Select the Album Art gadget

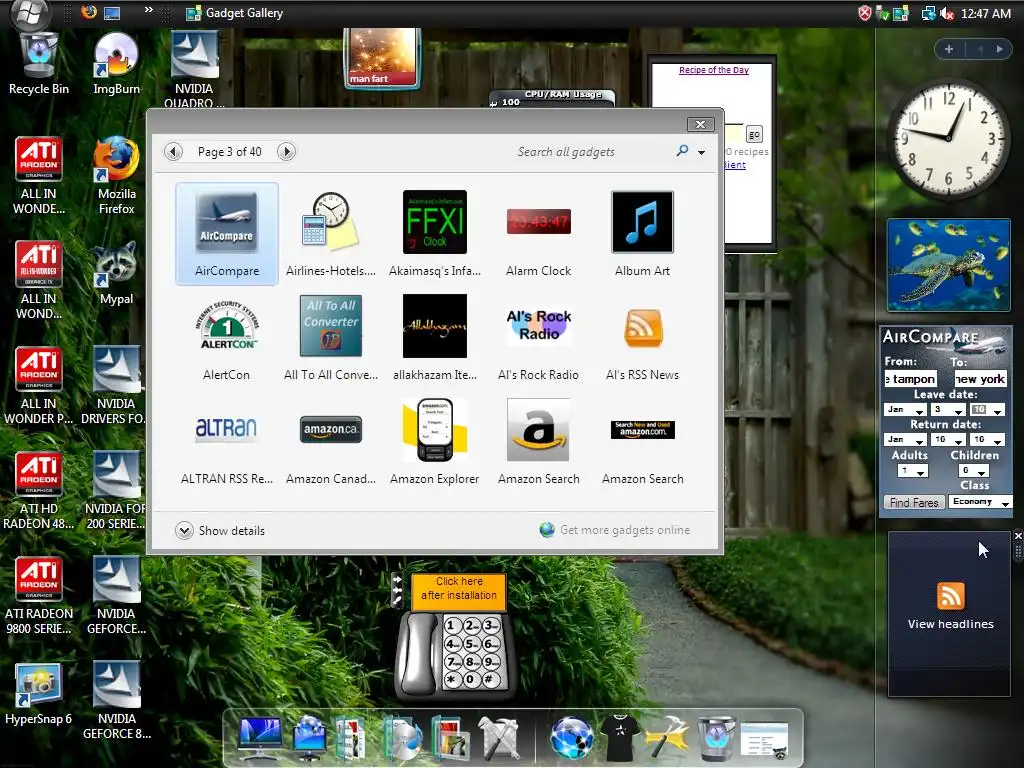[x=643, y=234]
